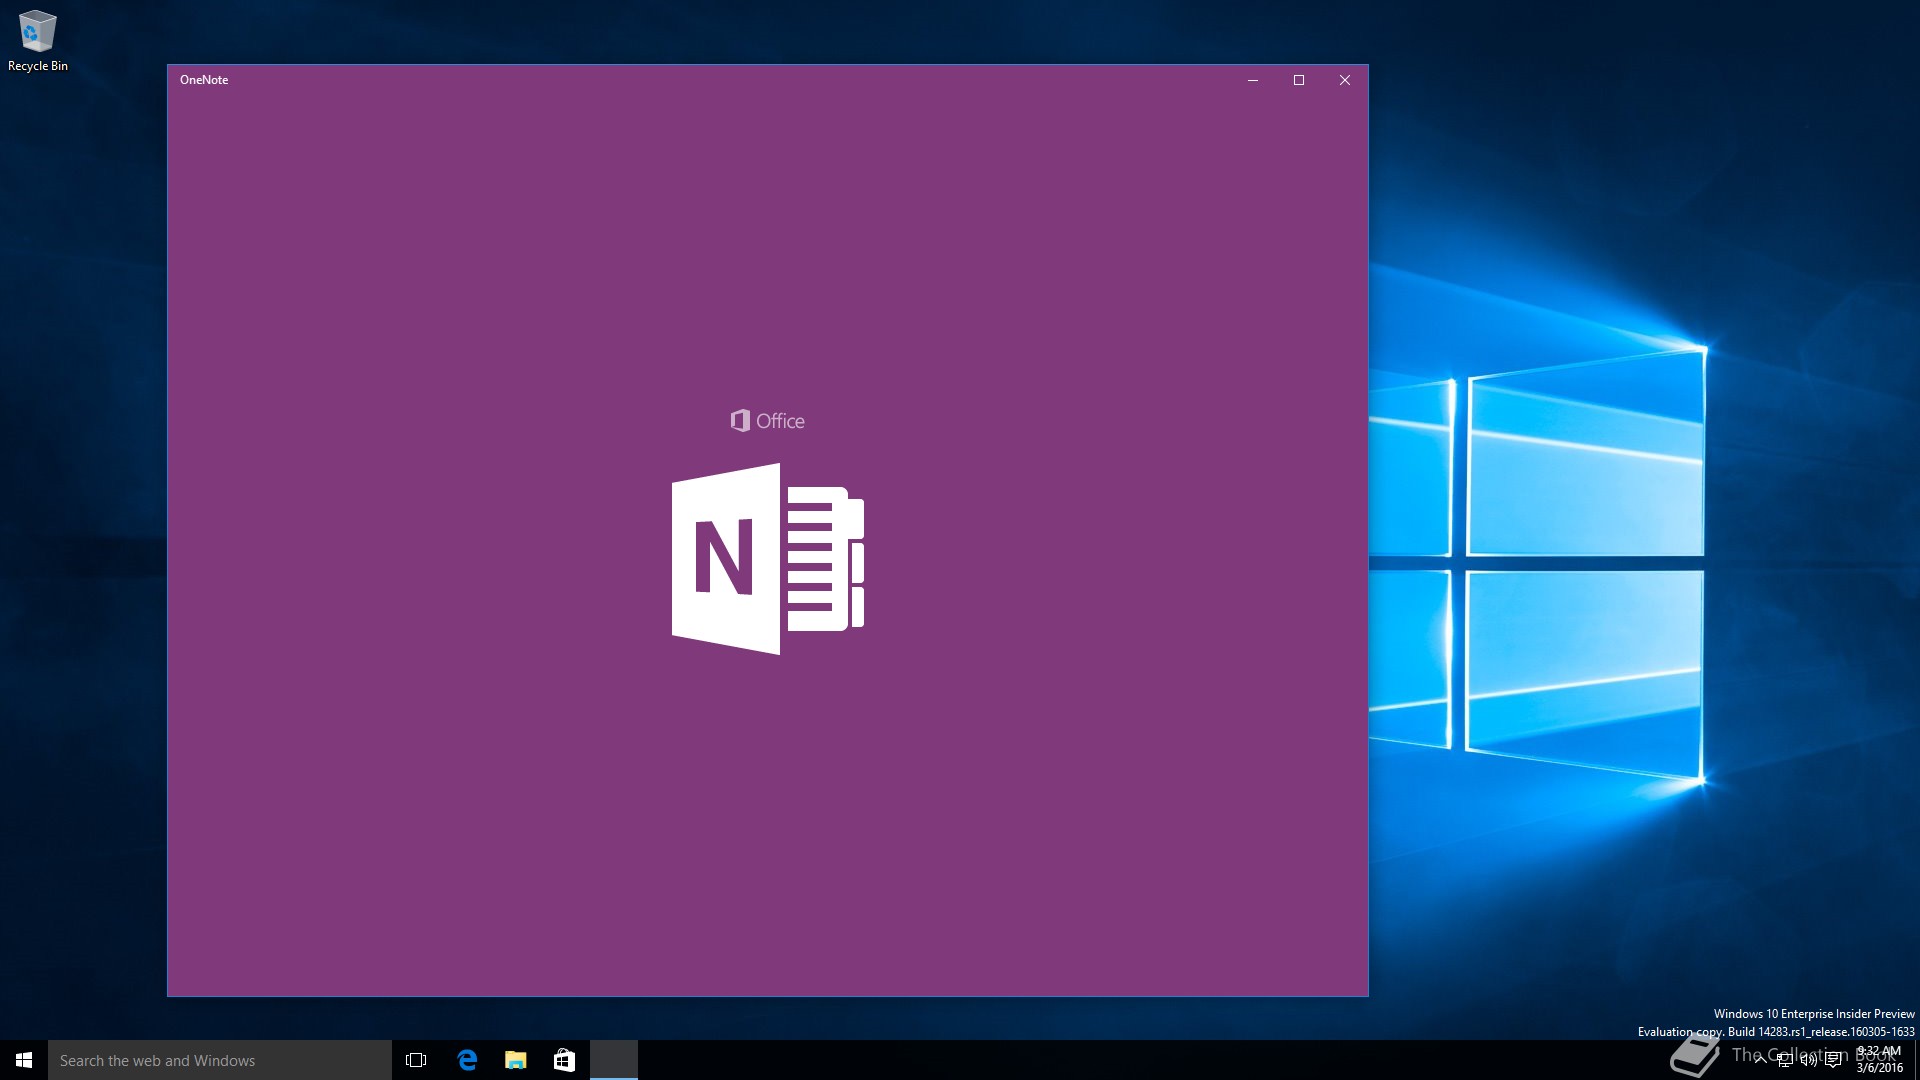Maximize the OneNote window

[x=1299, y=80]
